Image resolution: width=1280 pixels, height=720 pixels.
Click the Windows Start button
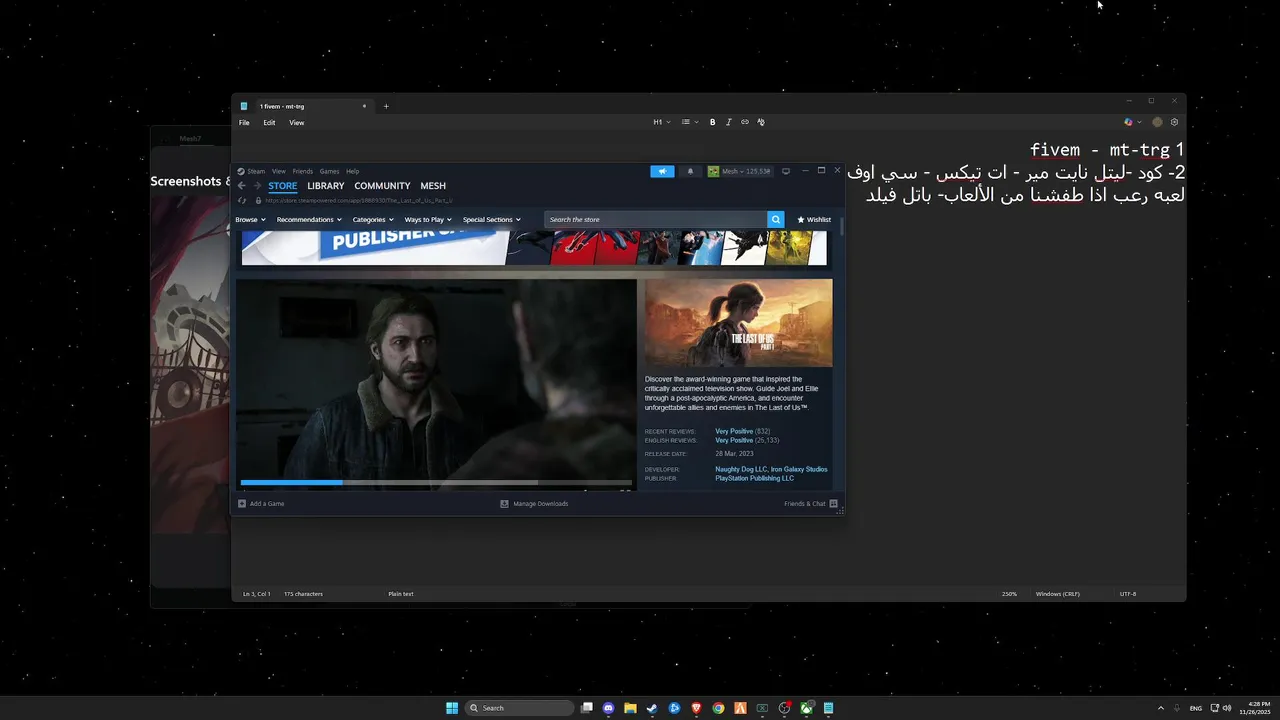click(x=452, y=708)
